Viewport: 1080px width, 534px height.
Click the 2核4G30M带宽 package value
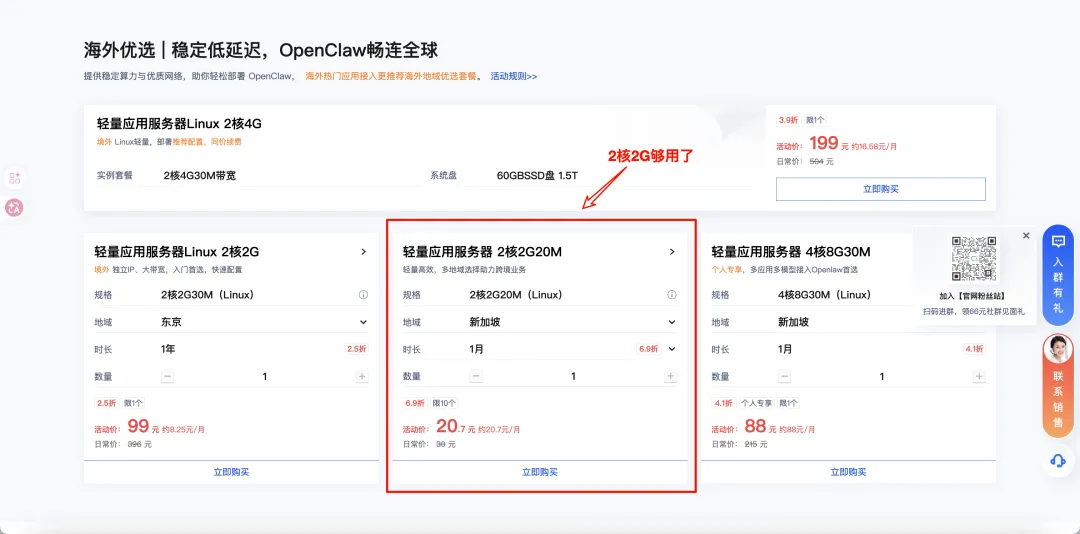click(x=200, y=176)
